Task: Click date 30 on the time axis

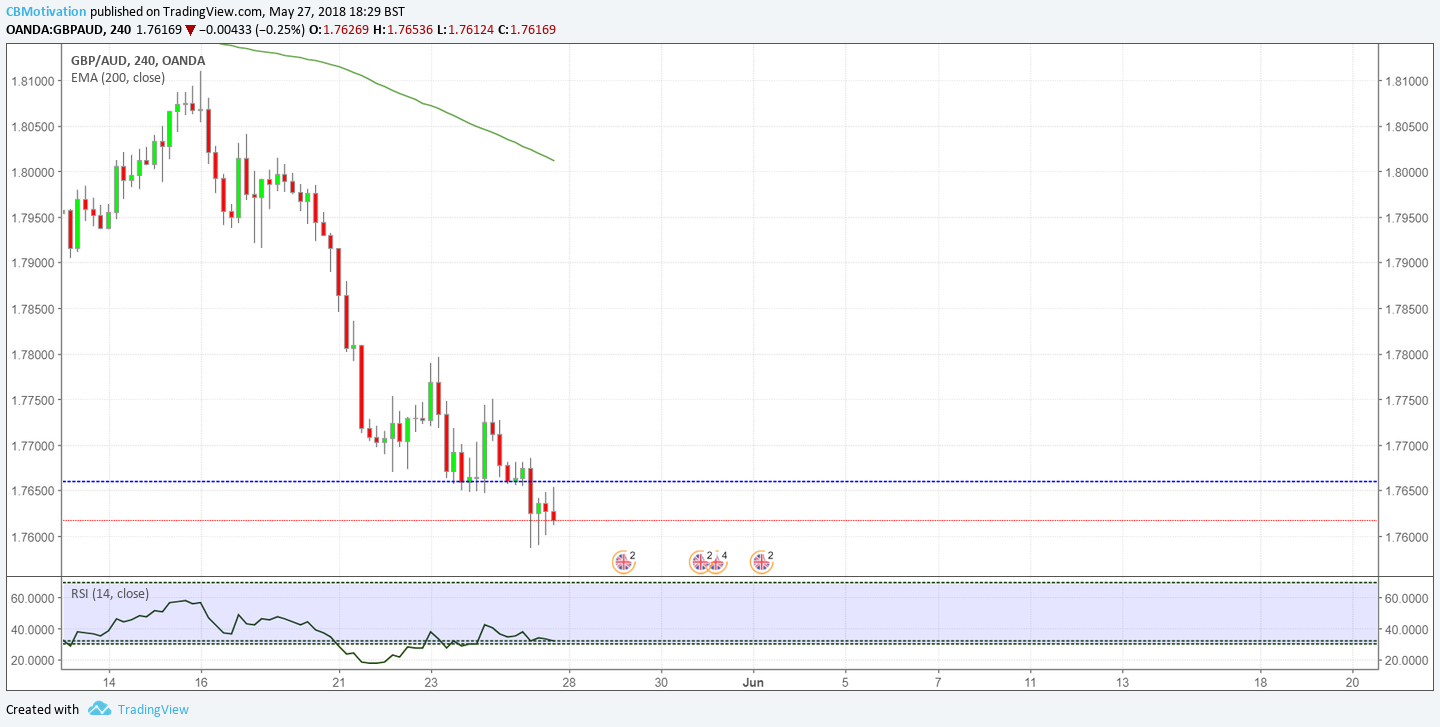Action: pyautogui.click(x=661, y=682)
